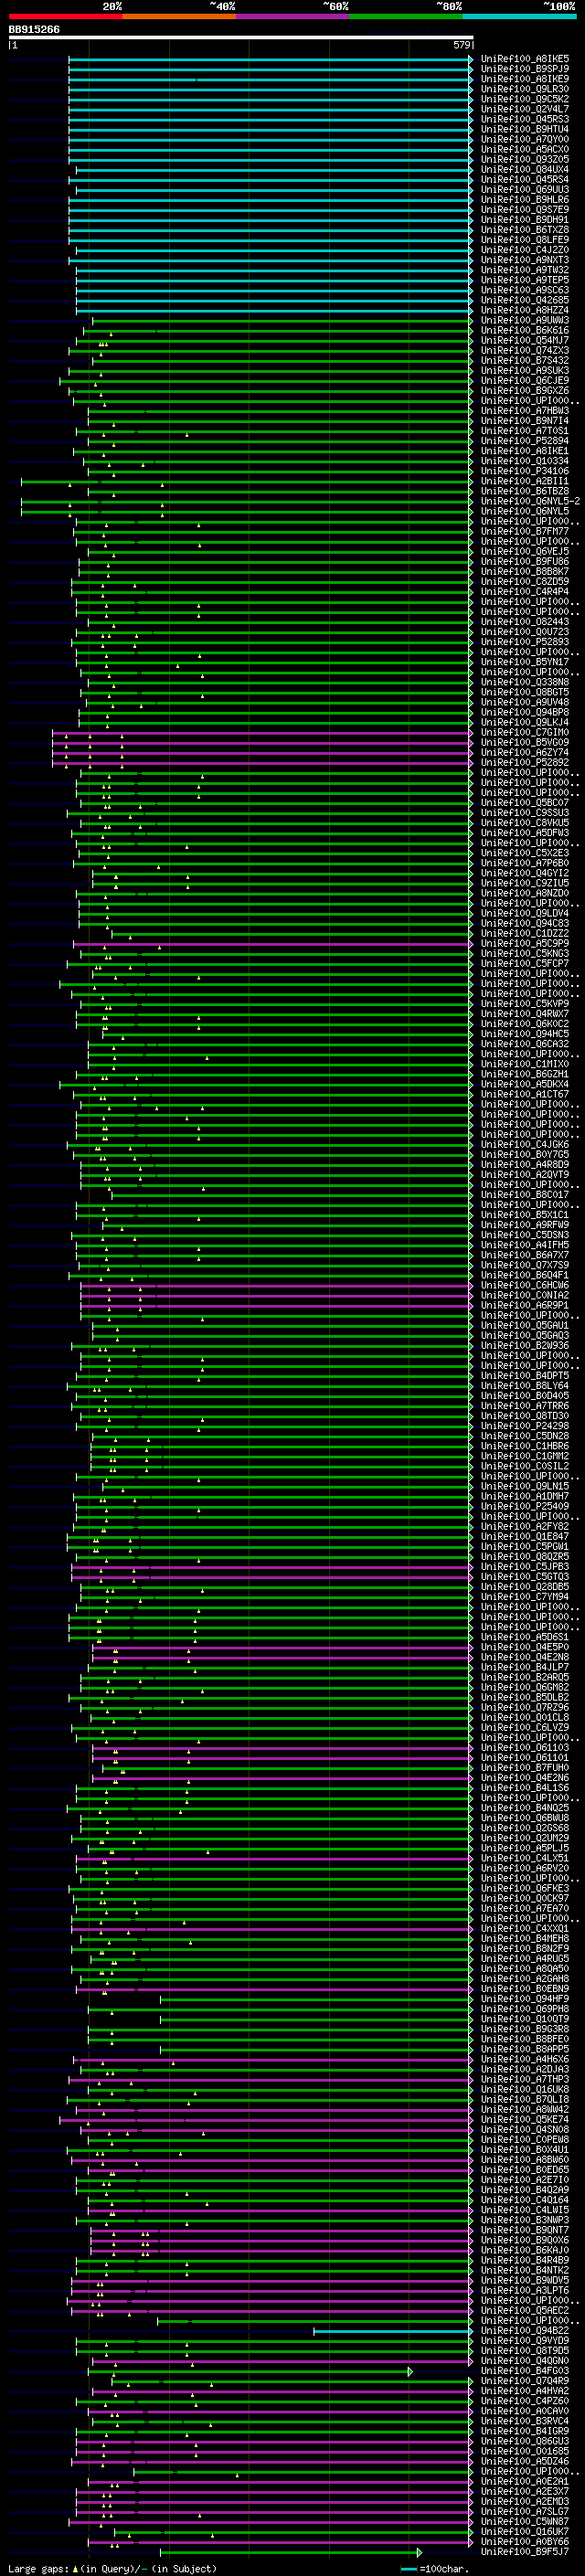Click hit label UniRef100_B9DH91

pyautogui.click(x=525, y=220)
